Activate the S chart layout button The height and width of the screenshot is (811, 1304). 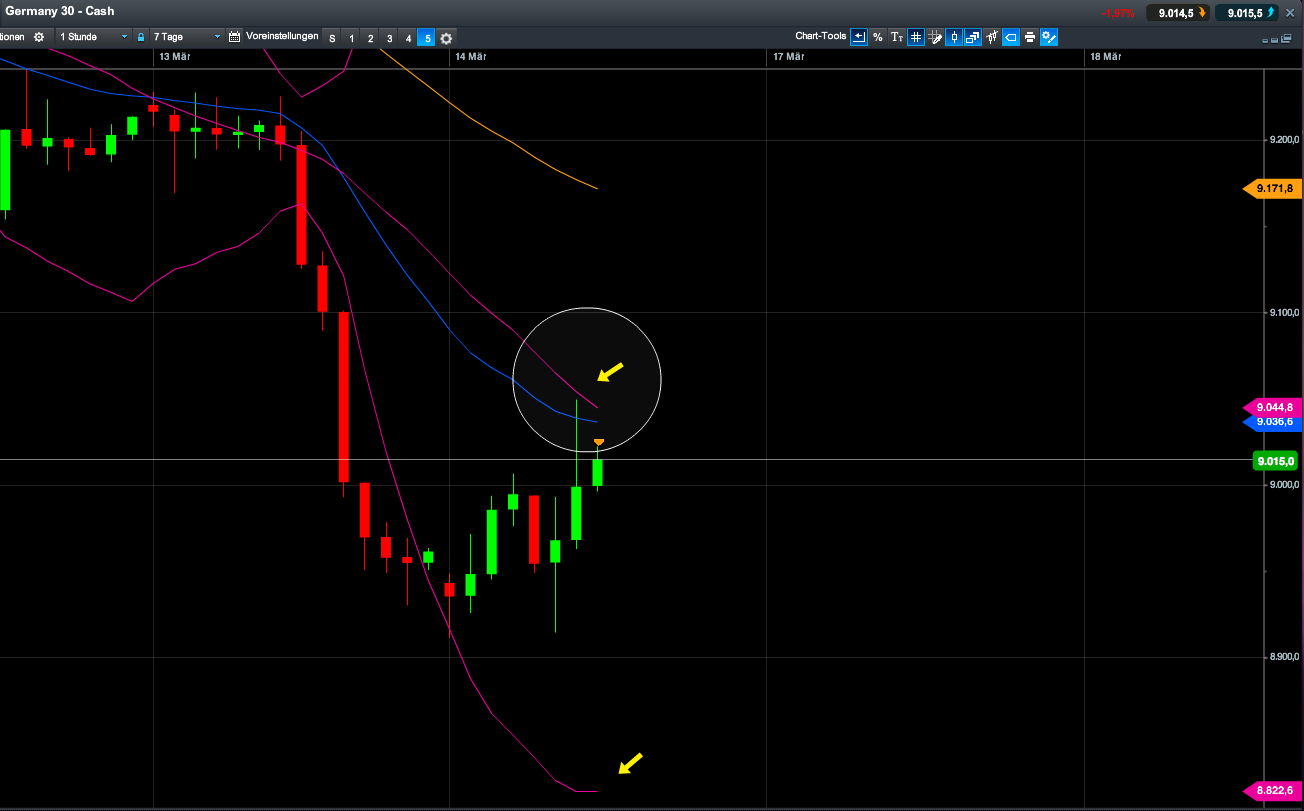(x=331, y=37)
